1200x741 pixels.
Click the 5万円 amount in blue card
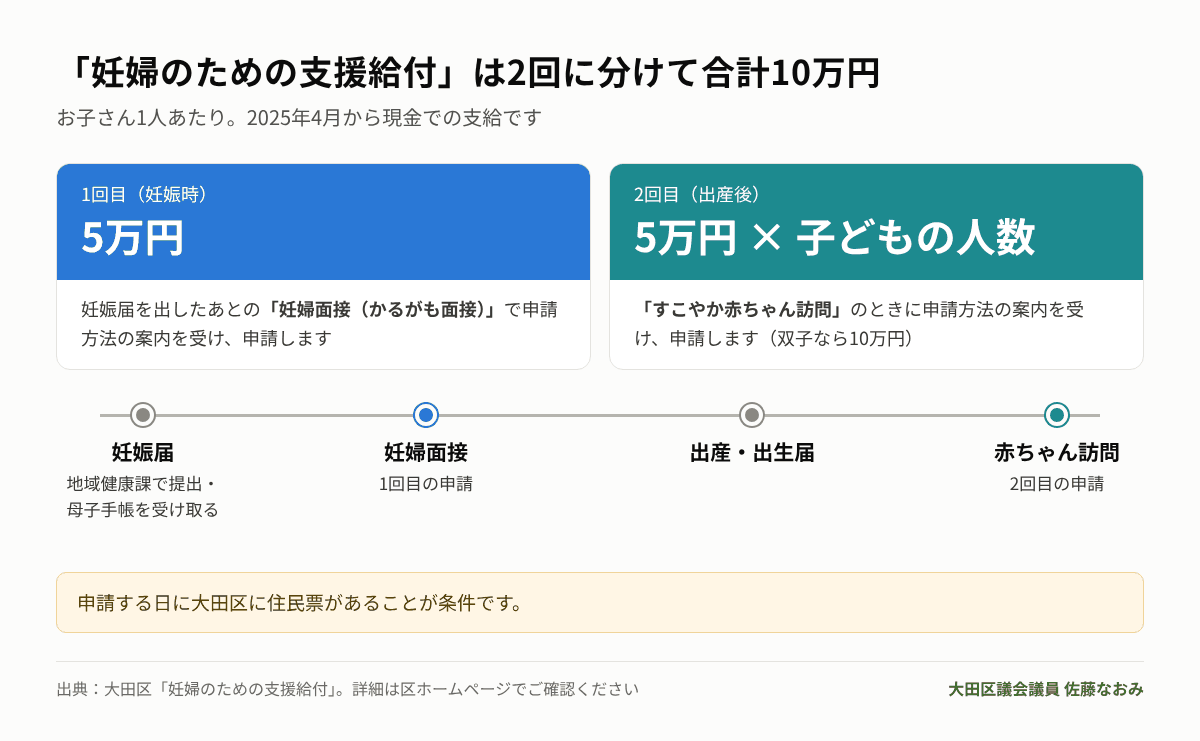coord(133,238)
